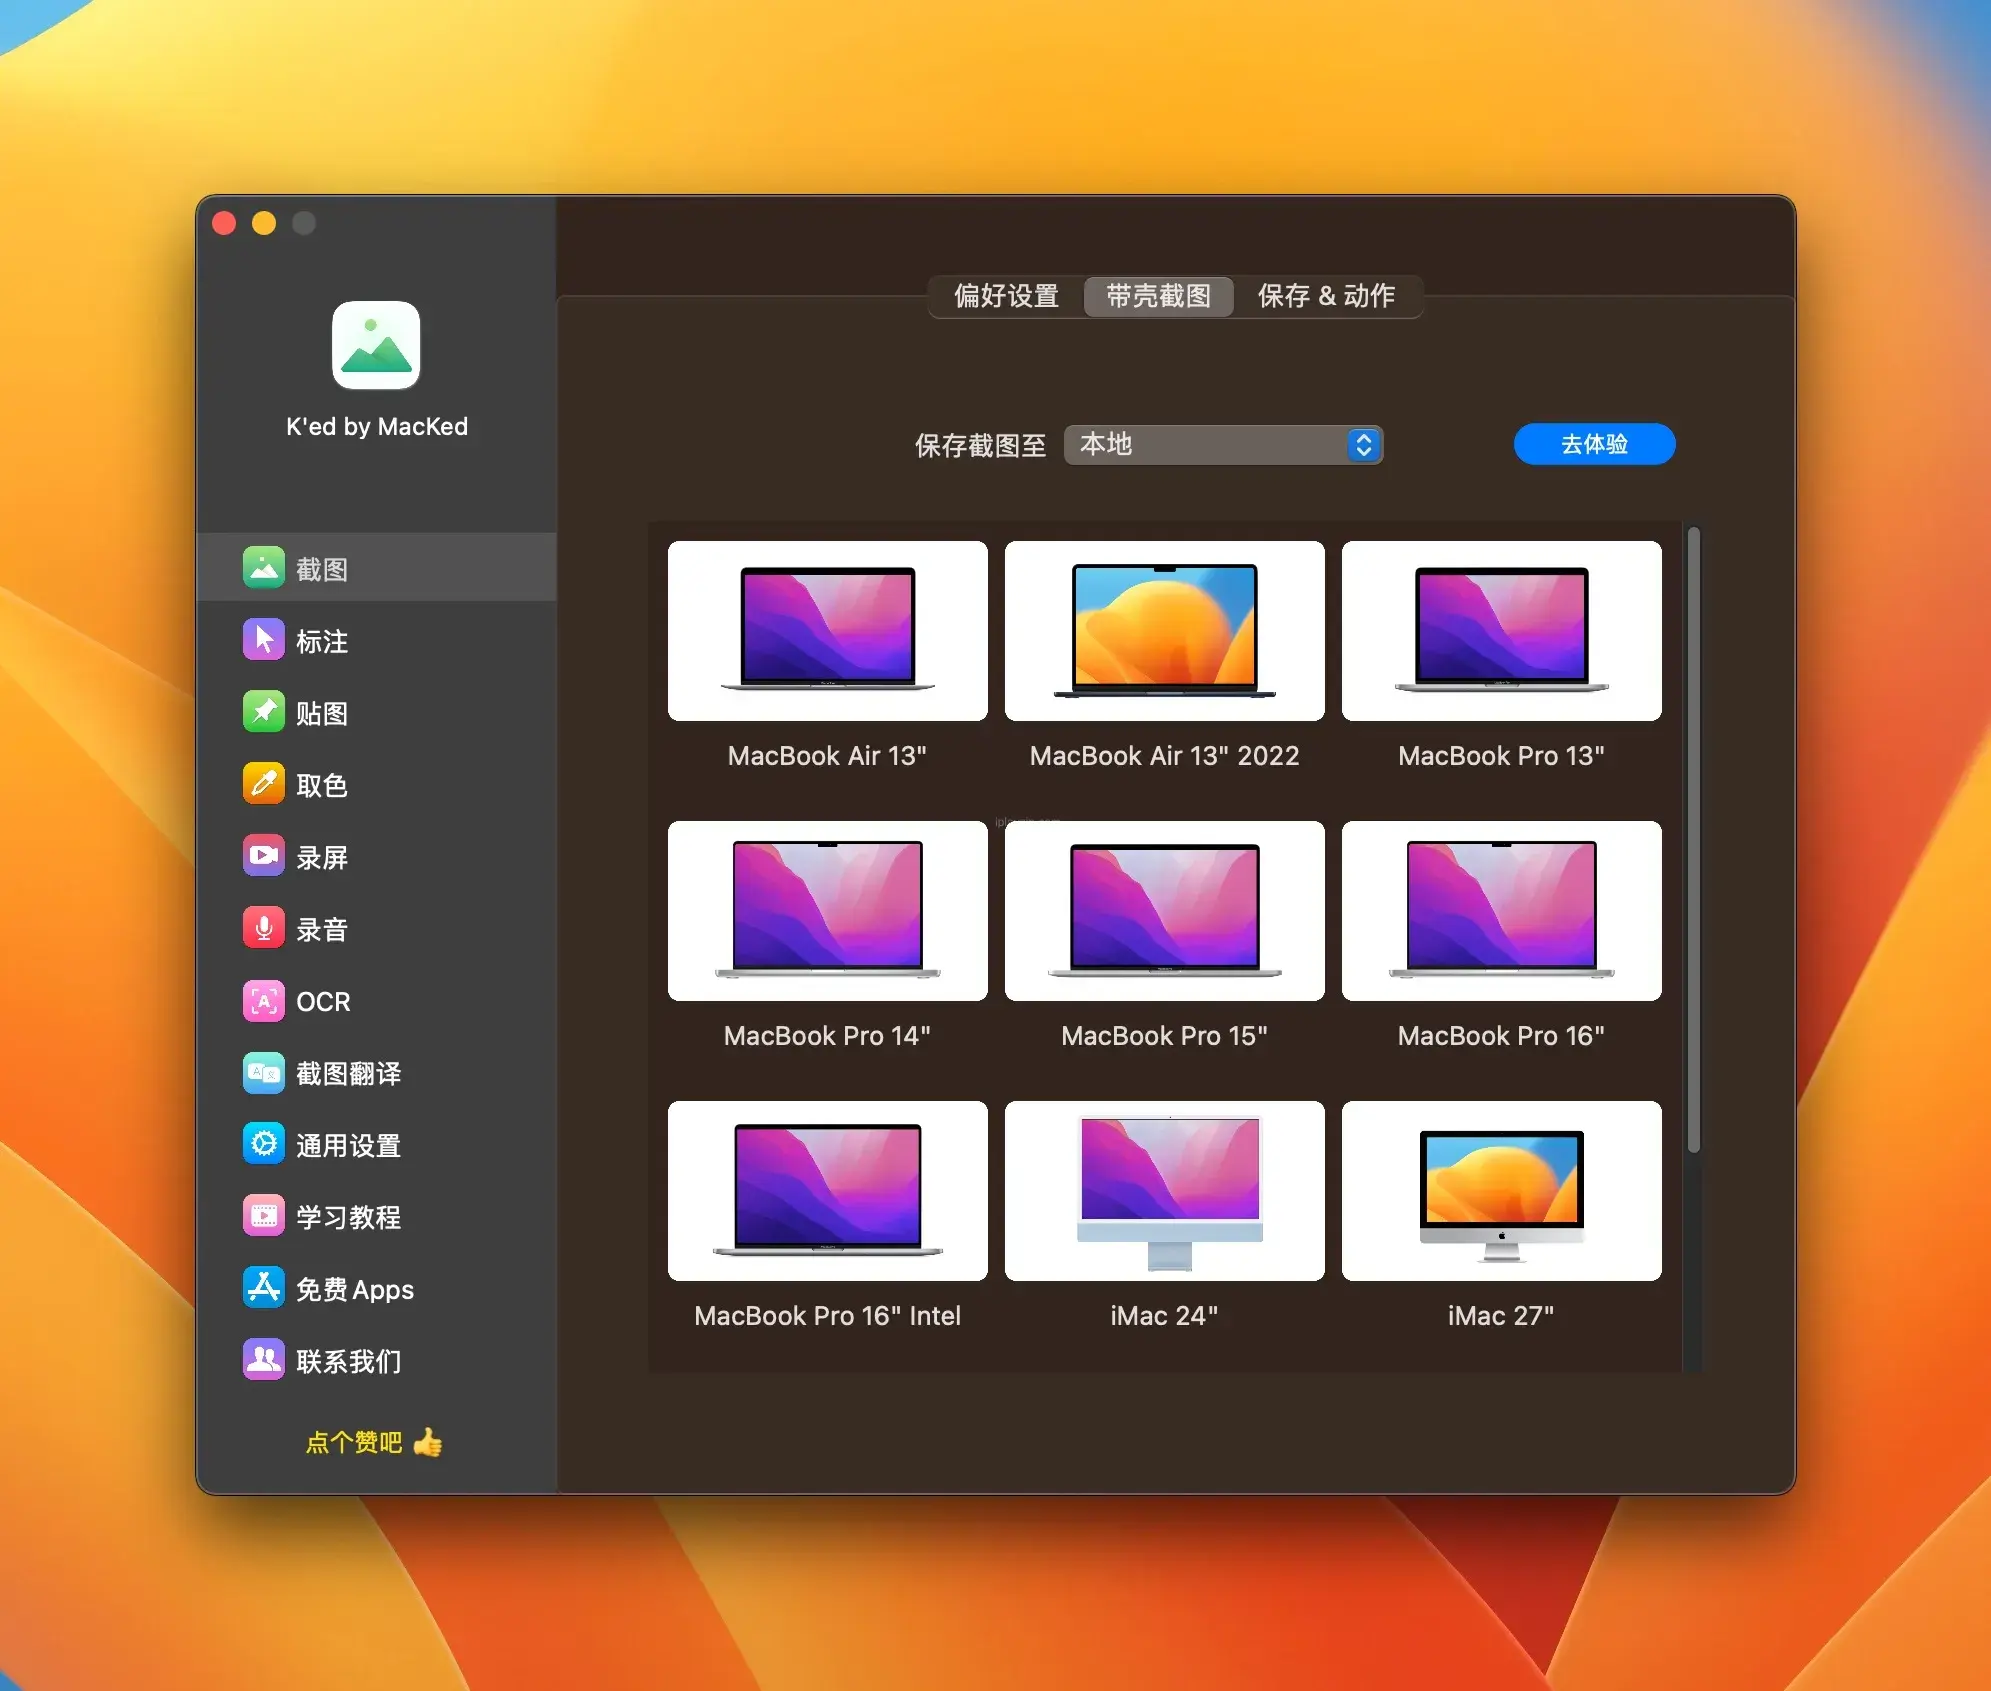Screen dimensions: 1991x1691
Task: Click the red close window button
Action: 224,222
